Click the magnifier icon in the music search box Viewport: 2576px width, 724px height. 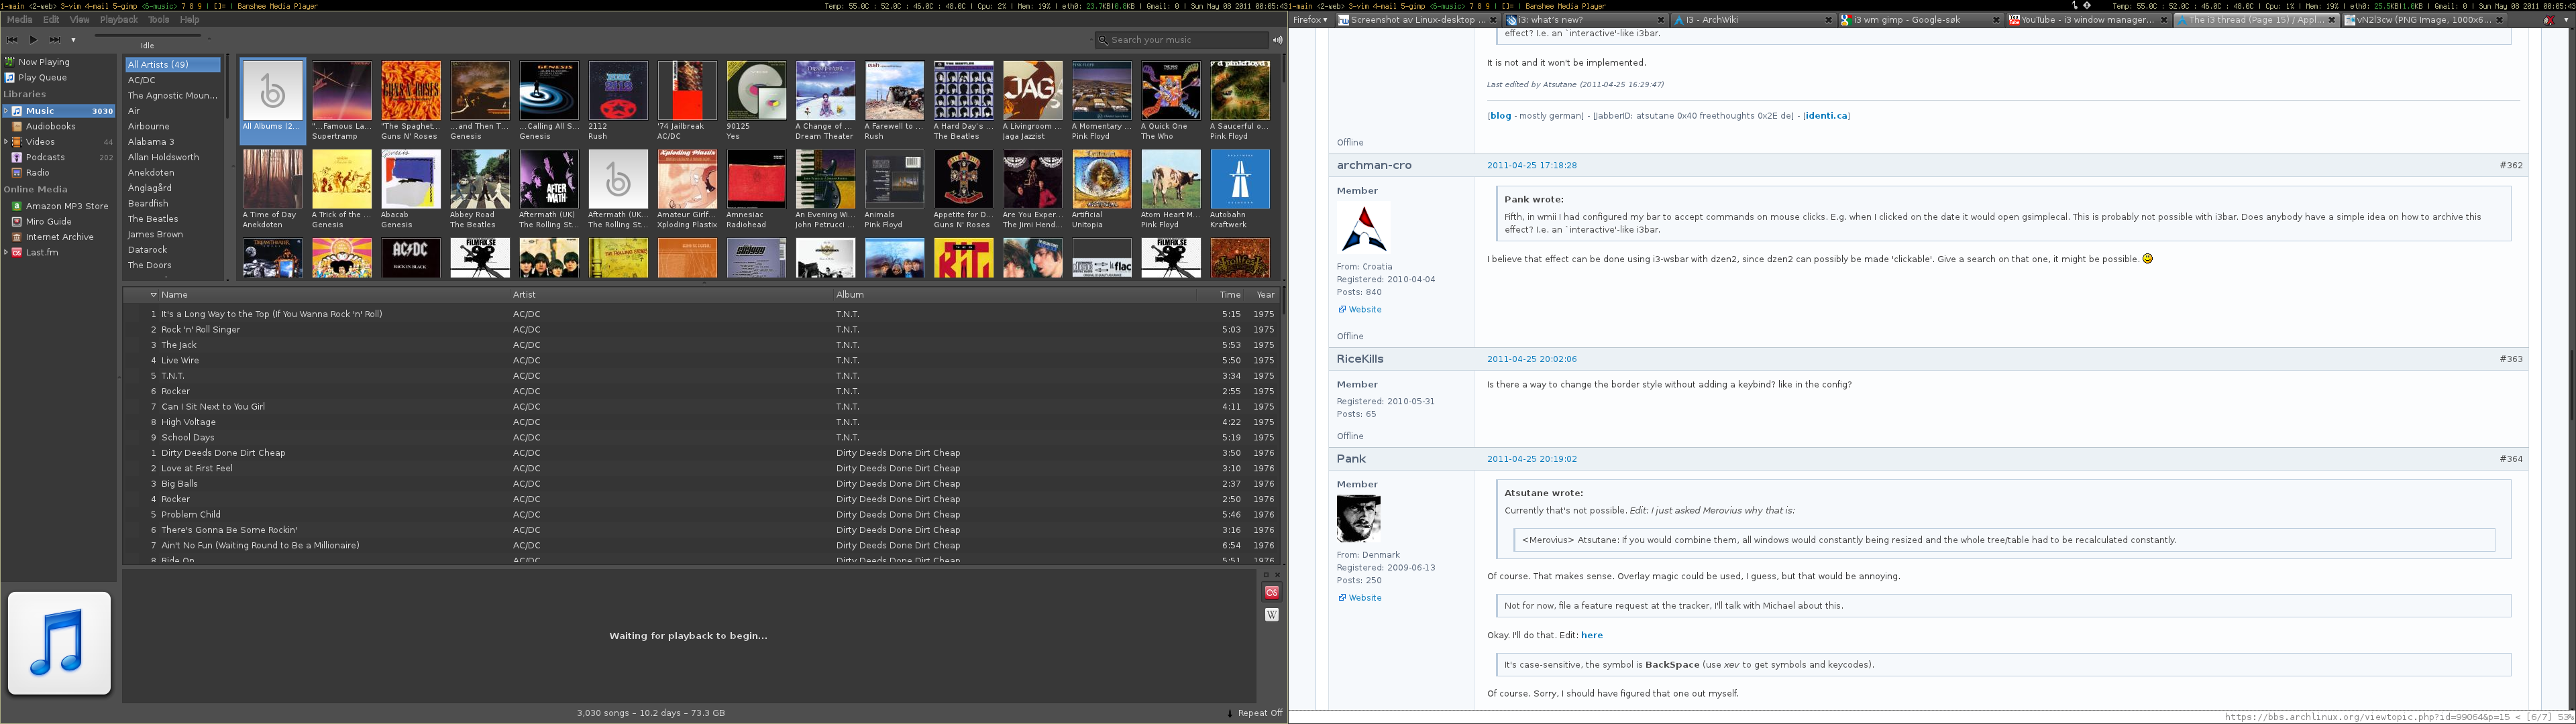(x=1103, y=40)
